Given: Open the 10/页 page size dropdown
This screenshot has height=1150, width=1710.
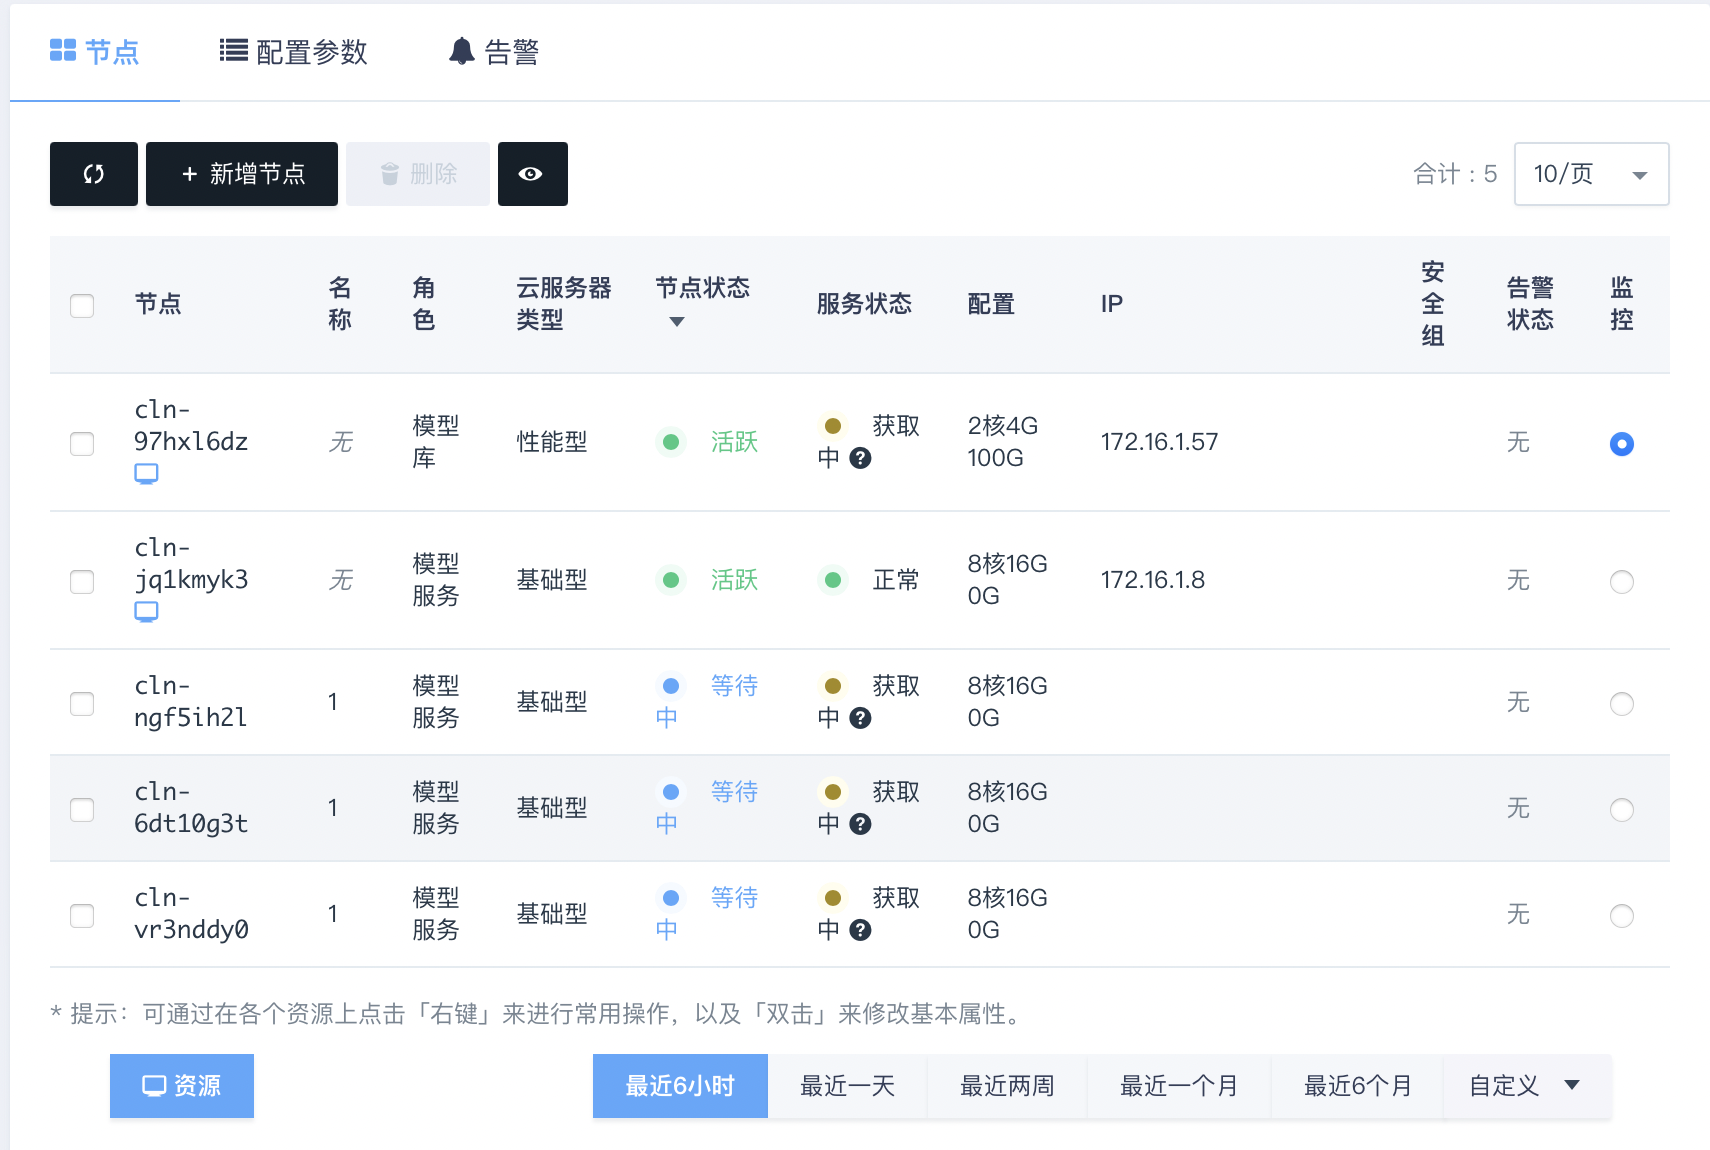Looking at the screenshot, I should [x=1591, y=174].
